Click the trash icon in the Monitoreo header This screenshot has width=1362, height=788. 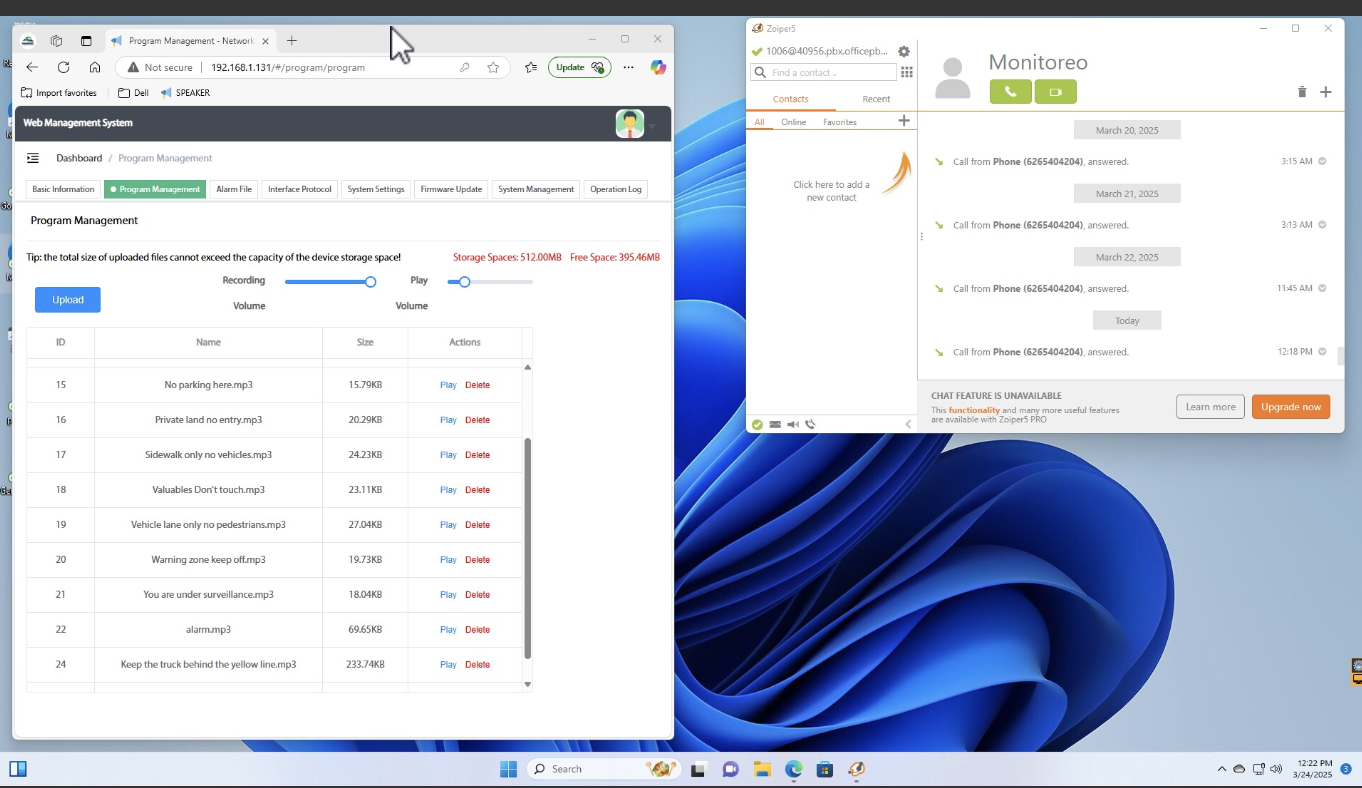click(1302, 92)
